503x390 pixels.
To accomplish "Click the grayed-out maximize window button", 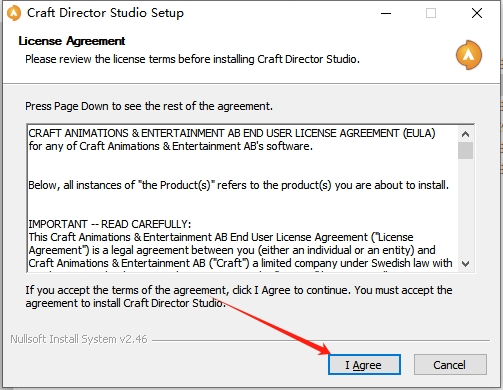I will (431, 13).
